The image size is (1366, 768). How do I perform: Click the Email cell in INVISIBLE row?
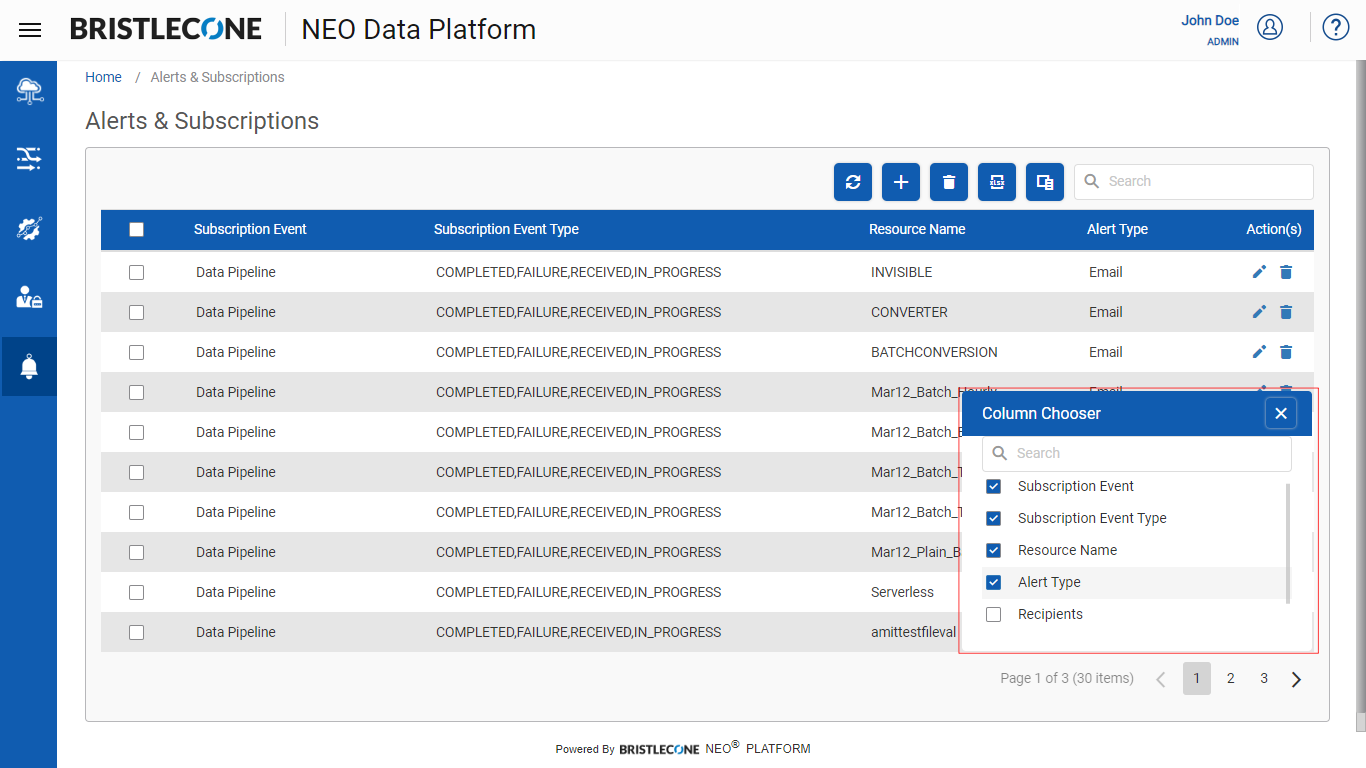1105,272
